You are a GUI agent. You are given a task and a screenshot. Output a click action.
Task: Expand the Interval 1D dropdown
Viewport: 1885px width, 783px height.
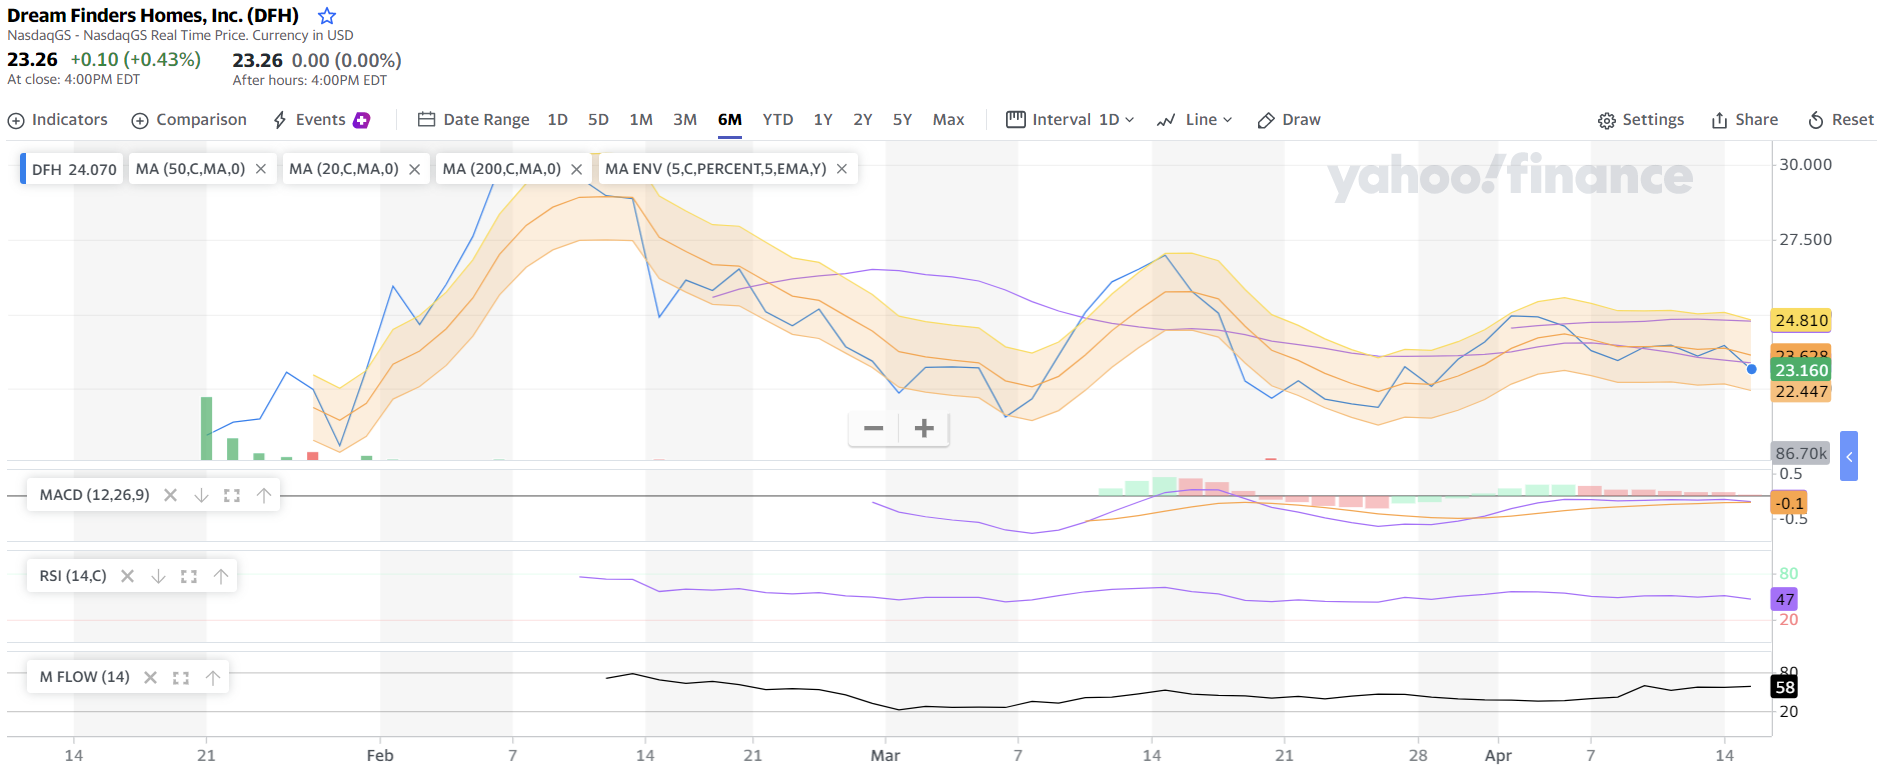[1071, 120]
